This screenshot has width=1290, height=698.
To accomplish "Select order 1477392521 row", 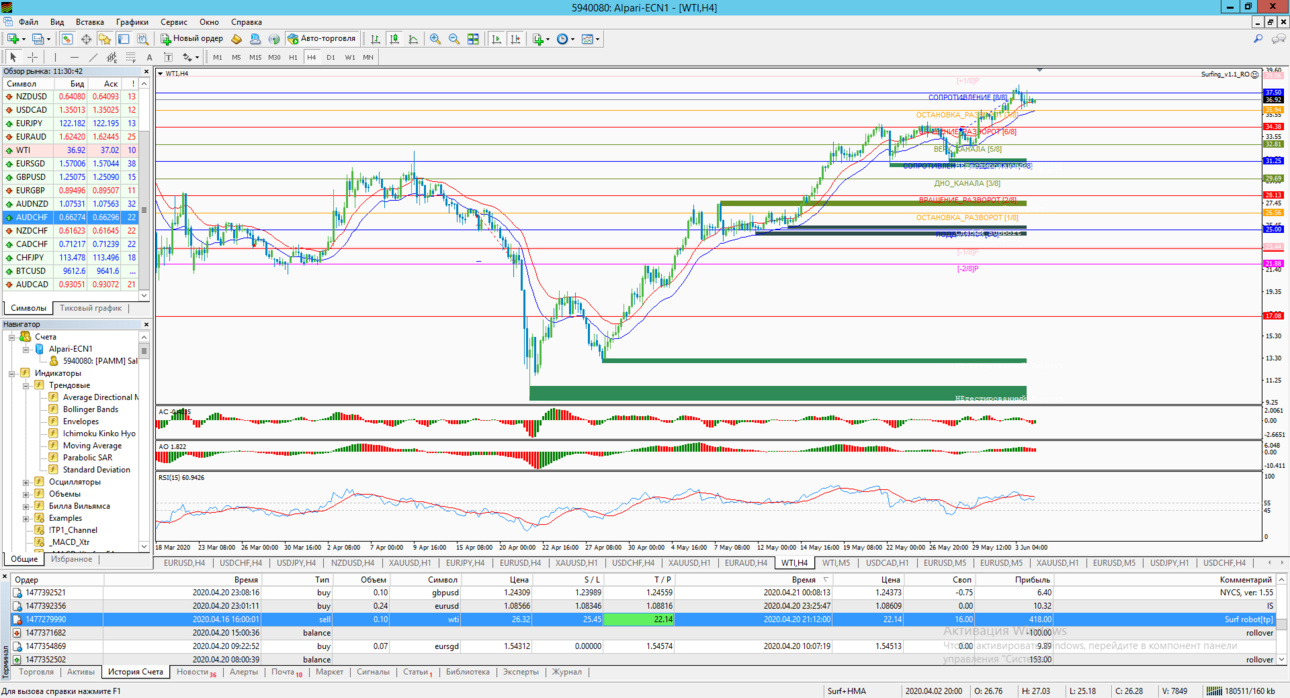I will pyautogui.click(x=640, y=592).
